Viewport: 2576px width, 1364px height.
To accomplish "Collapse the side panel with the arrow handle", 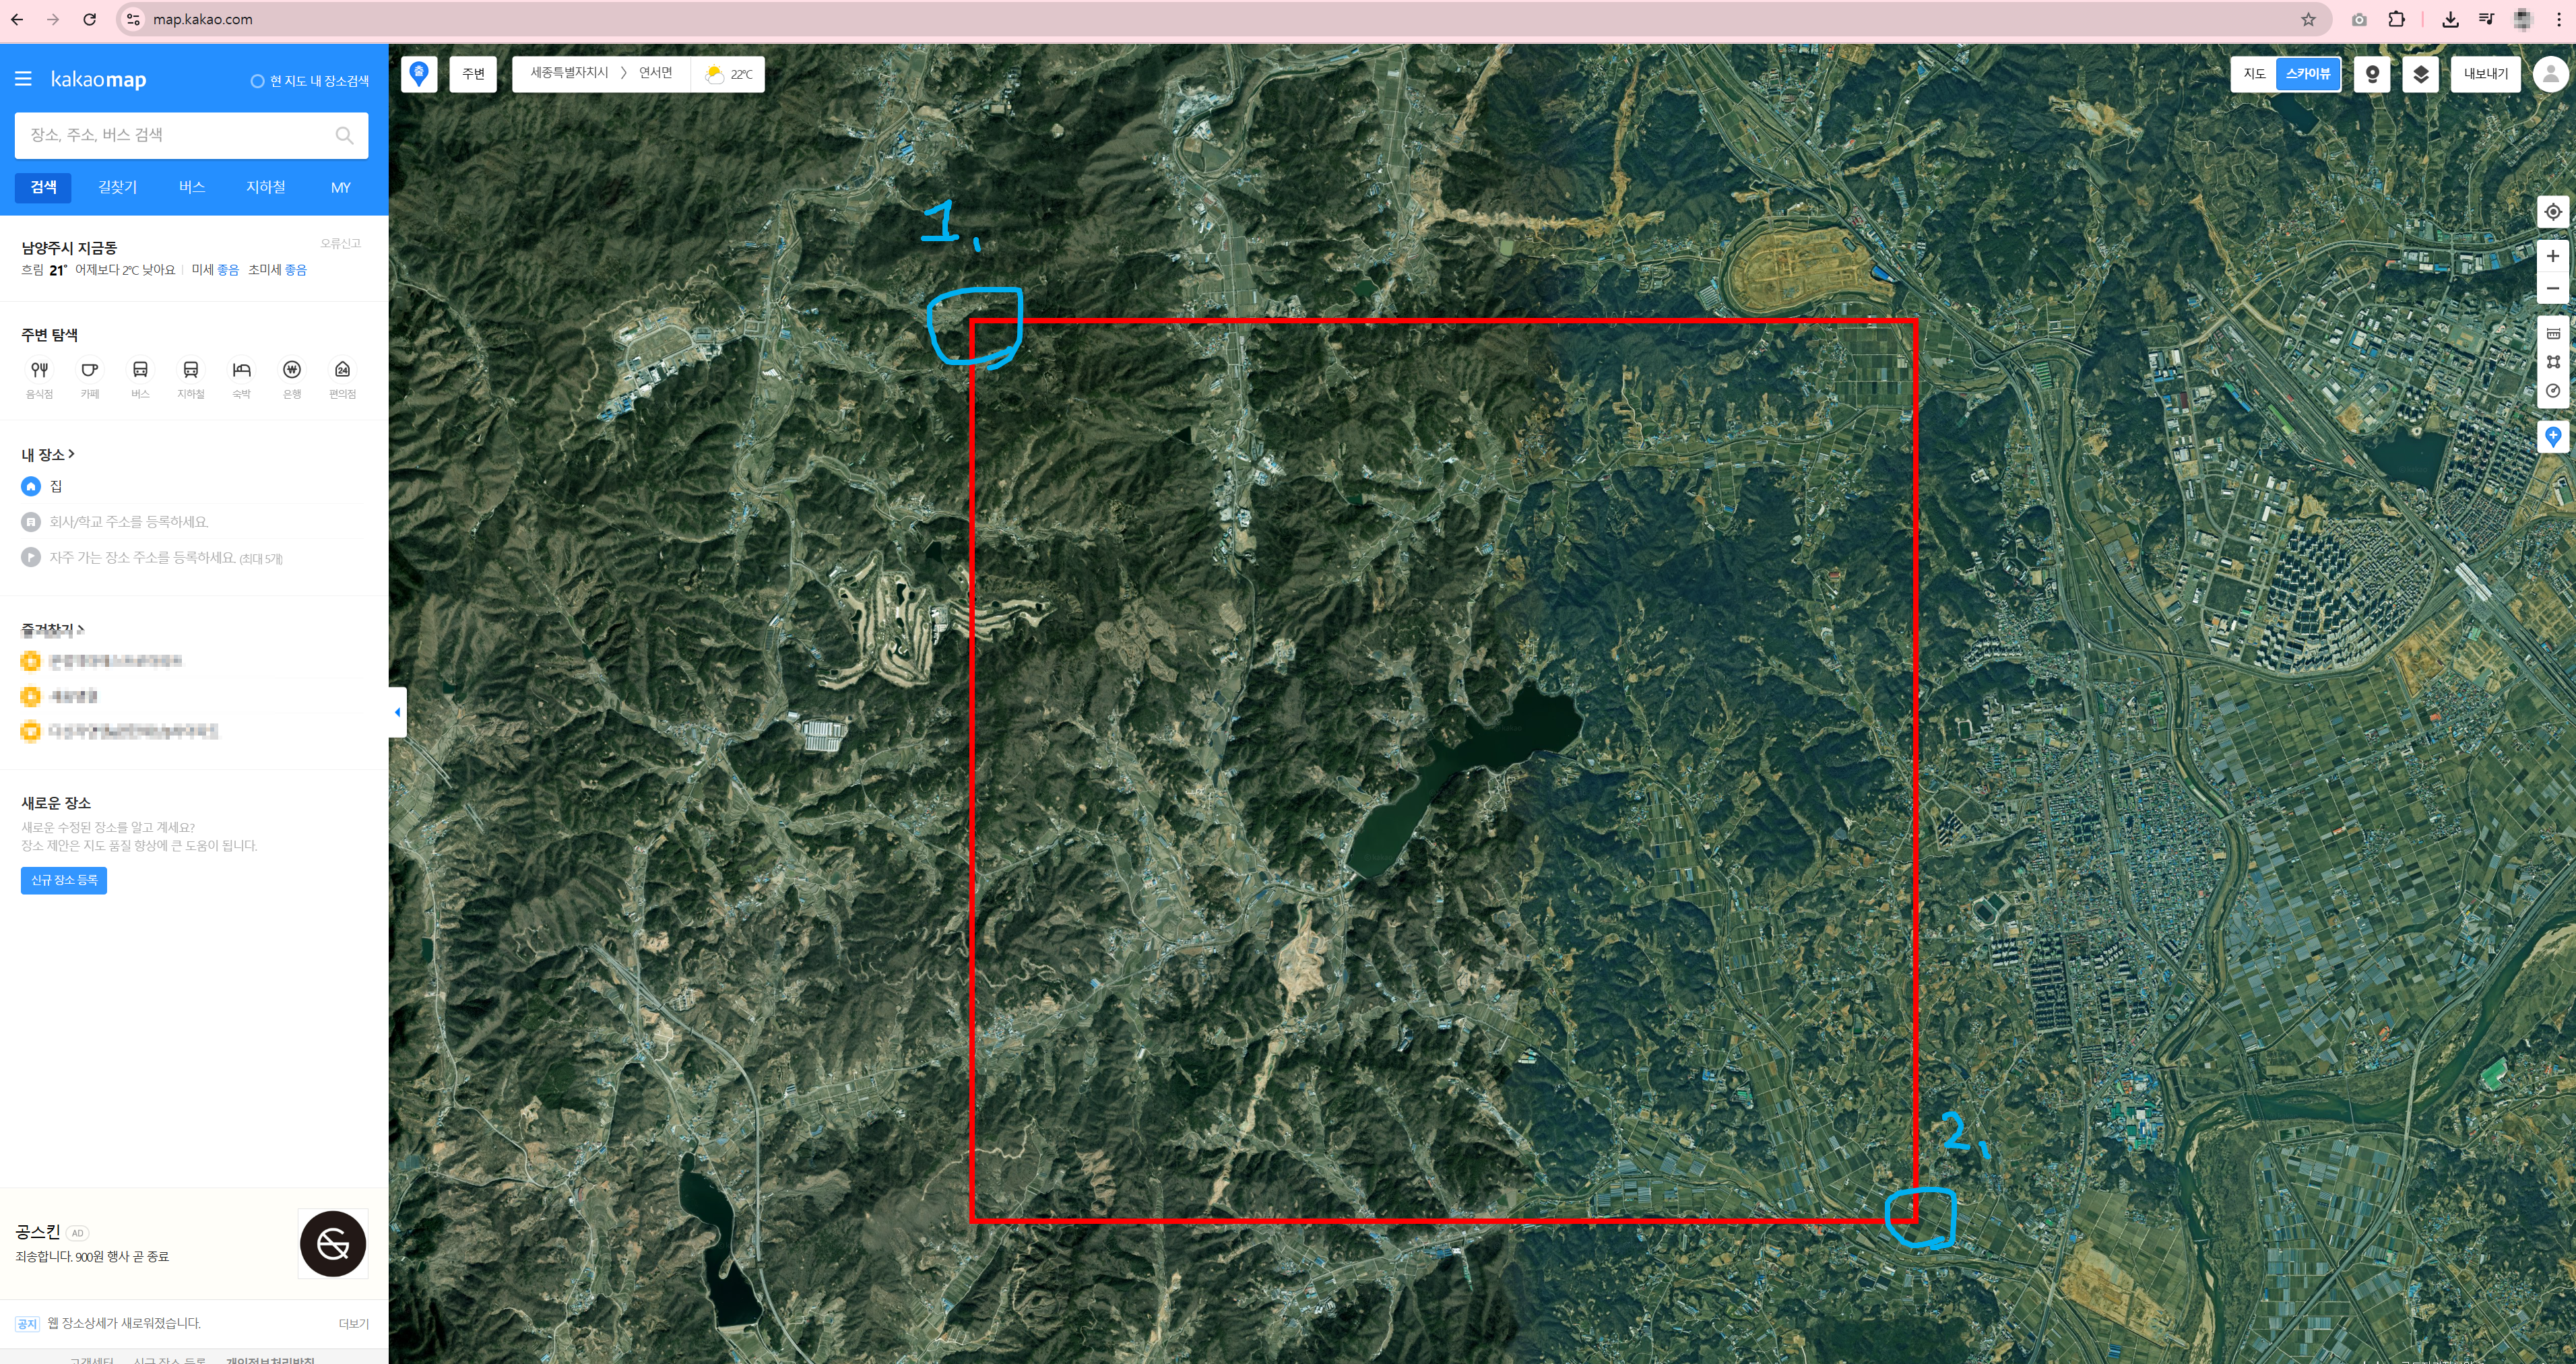I will point(397,712).
